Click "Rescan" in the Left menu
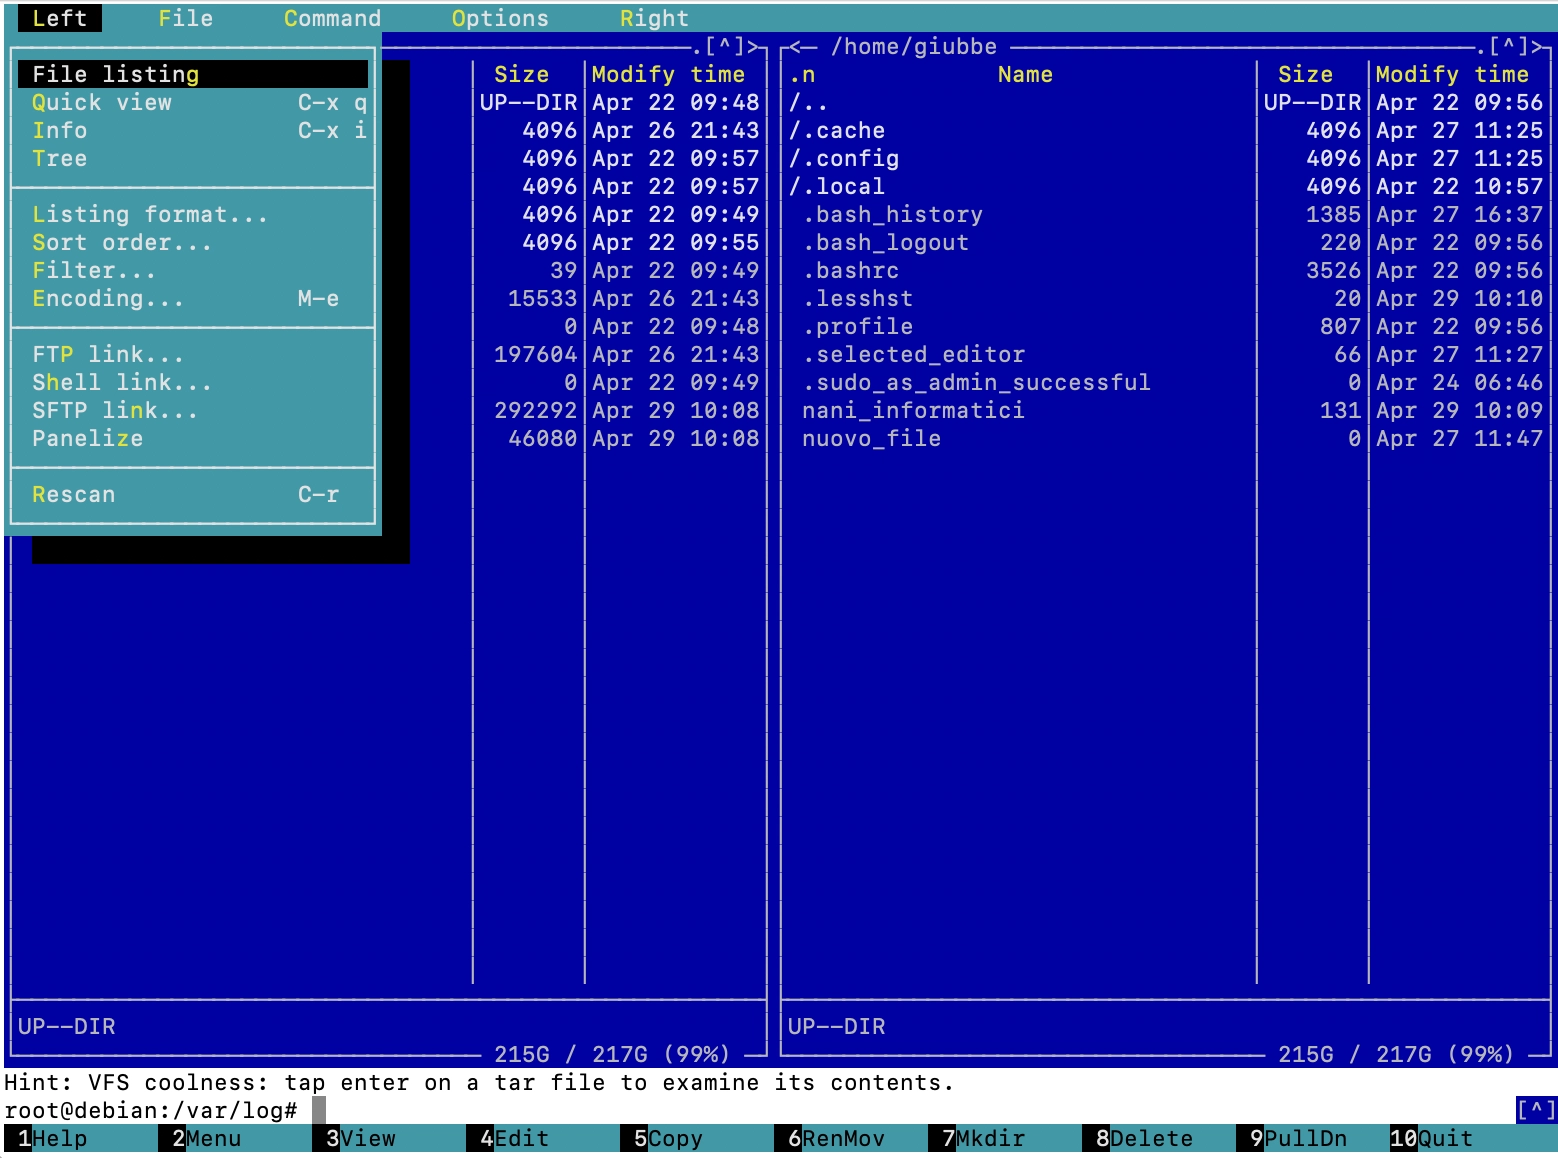The image size is (1558, 1158). coord(72,494)
